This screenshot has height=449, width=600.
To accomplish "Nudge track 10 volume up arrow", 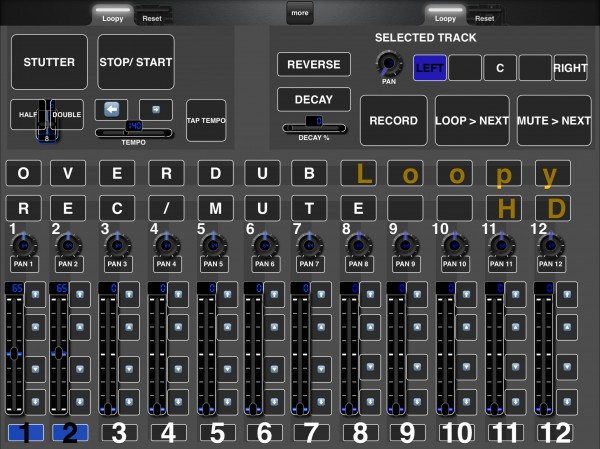I will pos(466,327).
